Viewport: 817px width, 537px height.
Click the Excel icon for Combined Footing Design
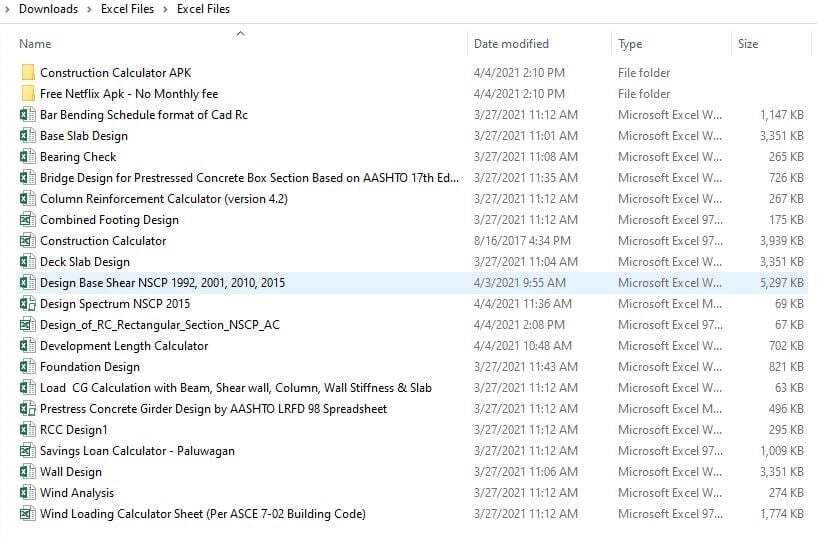pos(27,220)
